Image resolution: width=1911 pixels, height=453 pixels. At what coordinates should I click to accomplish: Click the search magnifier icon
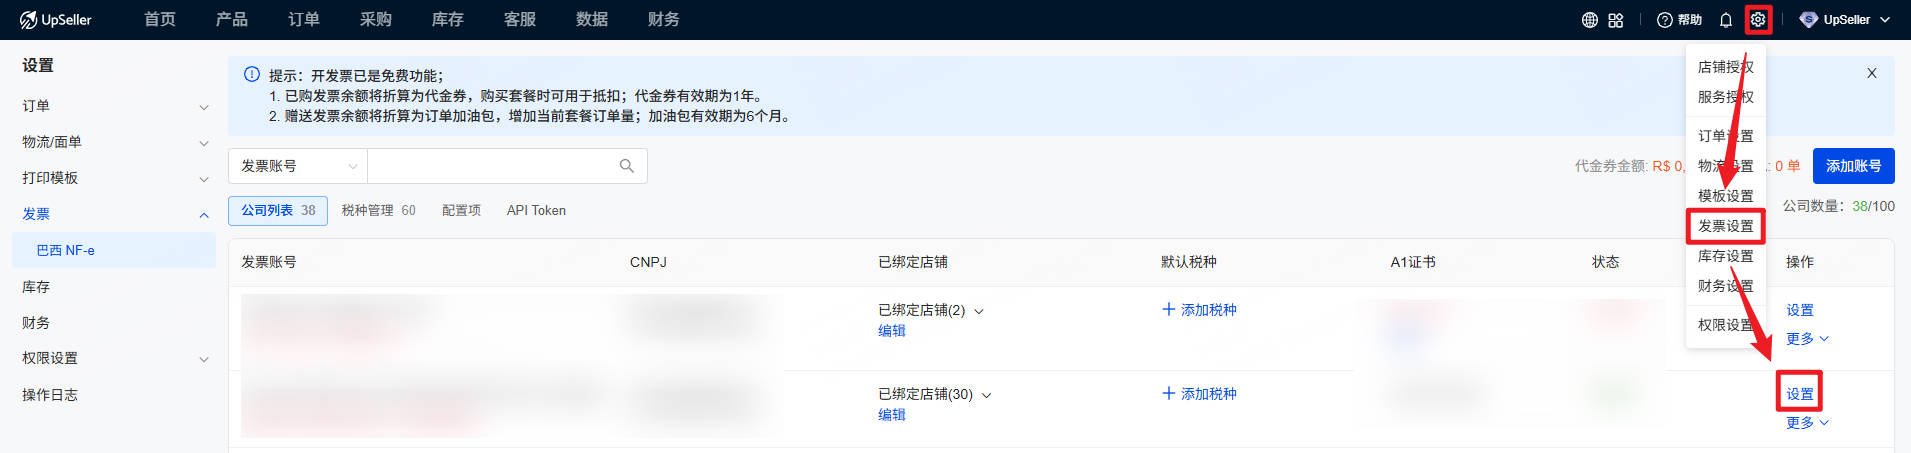coord(627,166)
